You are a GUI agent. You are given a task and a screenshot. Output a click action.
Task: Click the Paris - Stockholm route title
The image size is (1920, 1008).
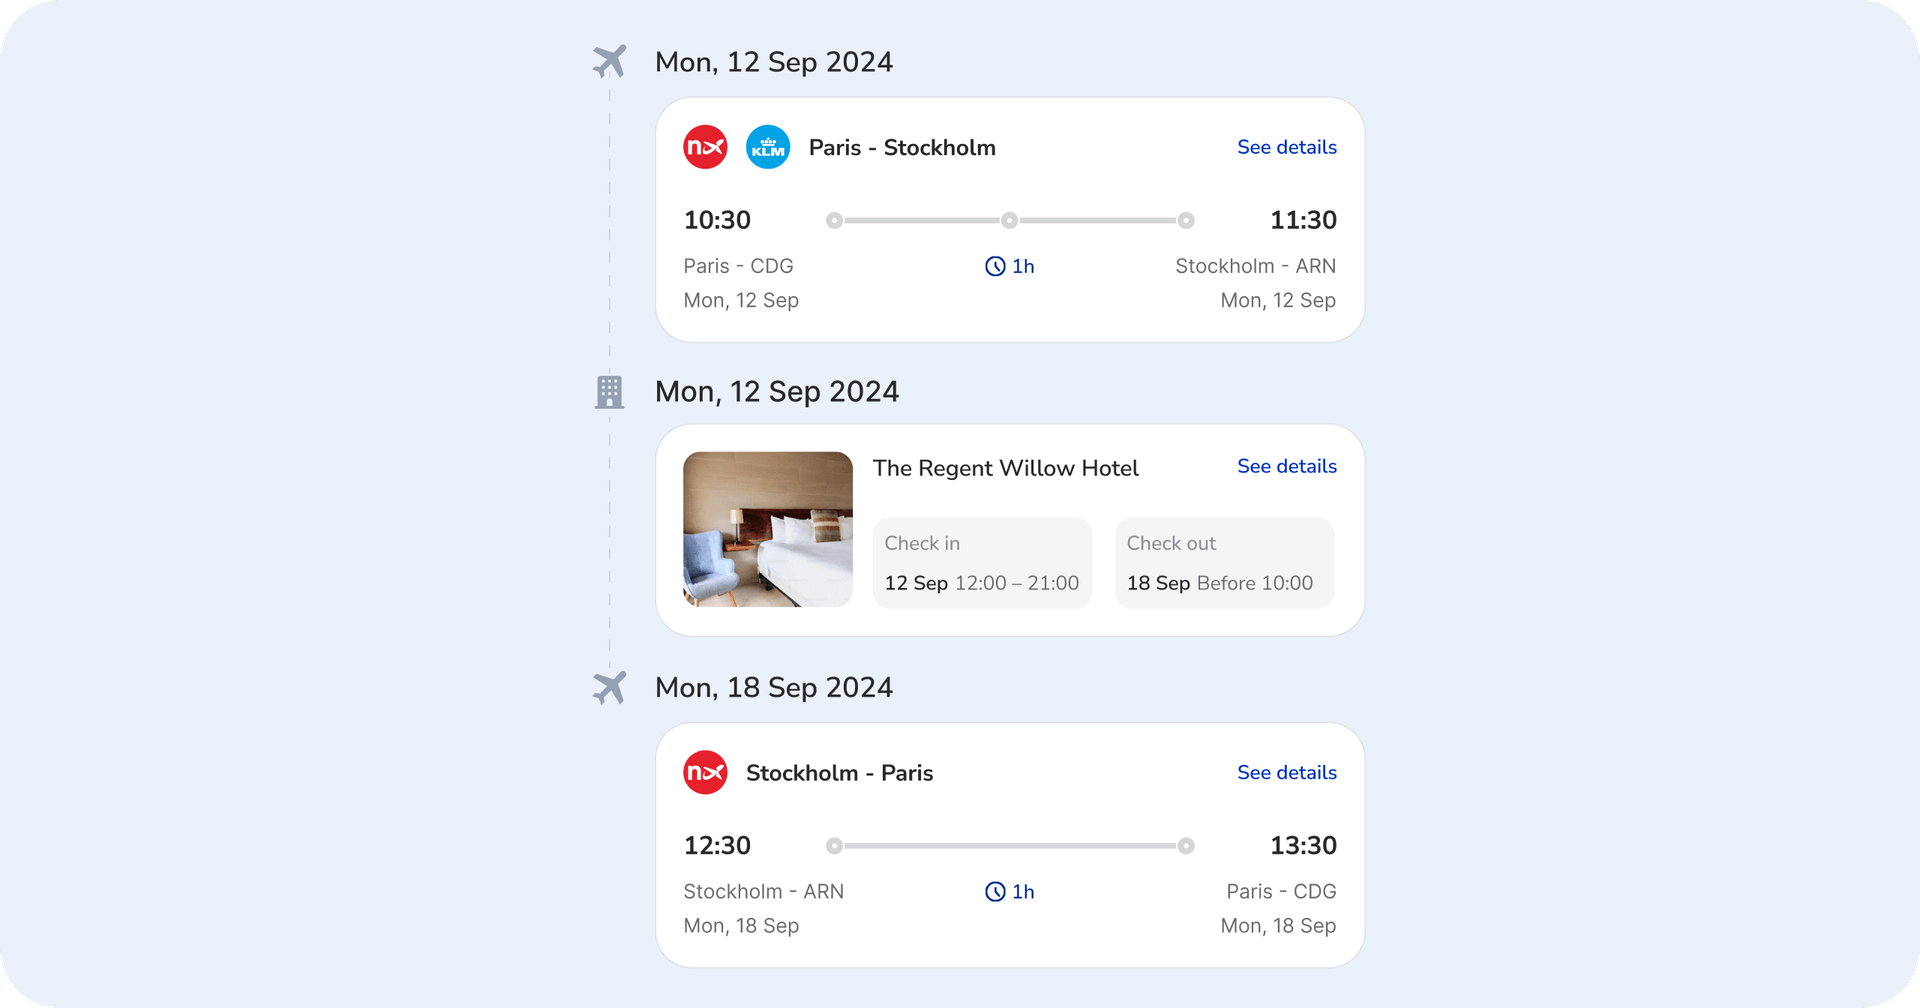(902, 148)
